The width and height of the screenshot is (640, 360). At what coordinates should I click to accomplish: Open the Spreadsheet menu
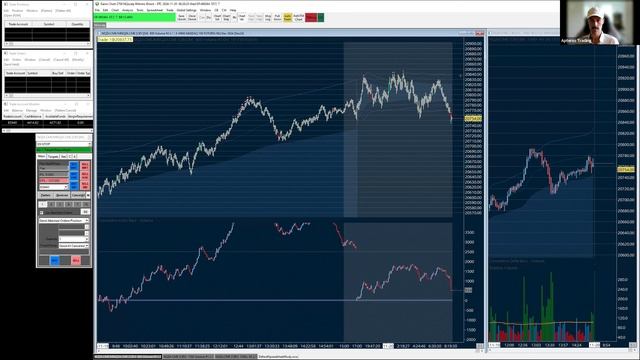[x=155, y=10]
